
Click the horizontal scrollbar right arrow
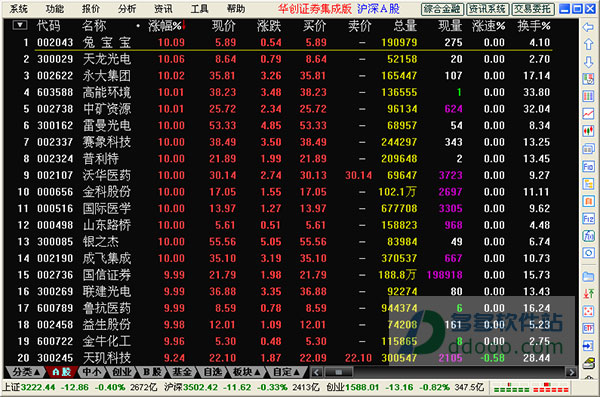[571, 372]
